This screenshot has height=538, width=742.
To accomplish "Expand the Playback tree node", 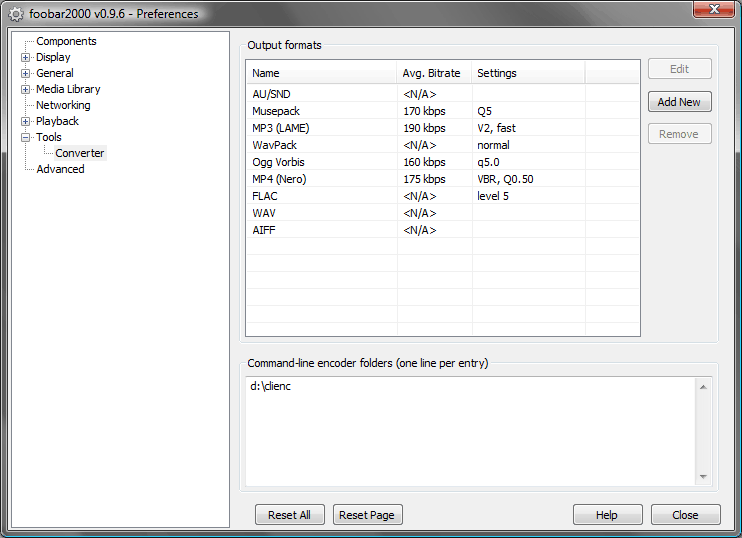I will pyautogui.click(x=26, y=121).
